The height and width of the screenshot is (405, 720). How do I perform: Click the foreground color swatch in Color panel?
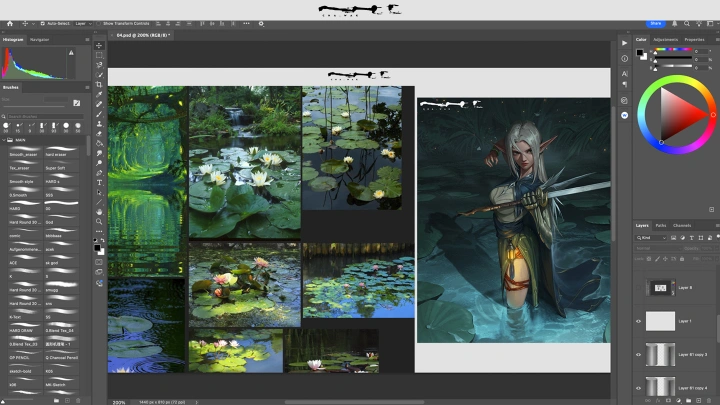640,53
